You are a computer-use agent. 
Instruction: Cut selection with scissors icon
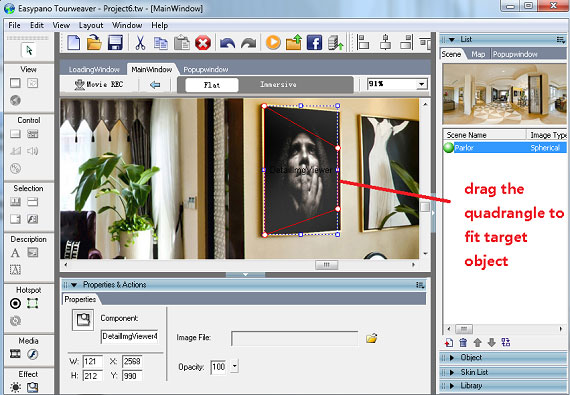140,43
